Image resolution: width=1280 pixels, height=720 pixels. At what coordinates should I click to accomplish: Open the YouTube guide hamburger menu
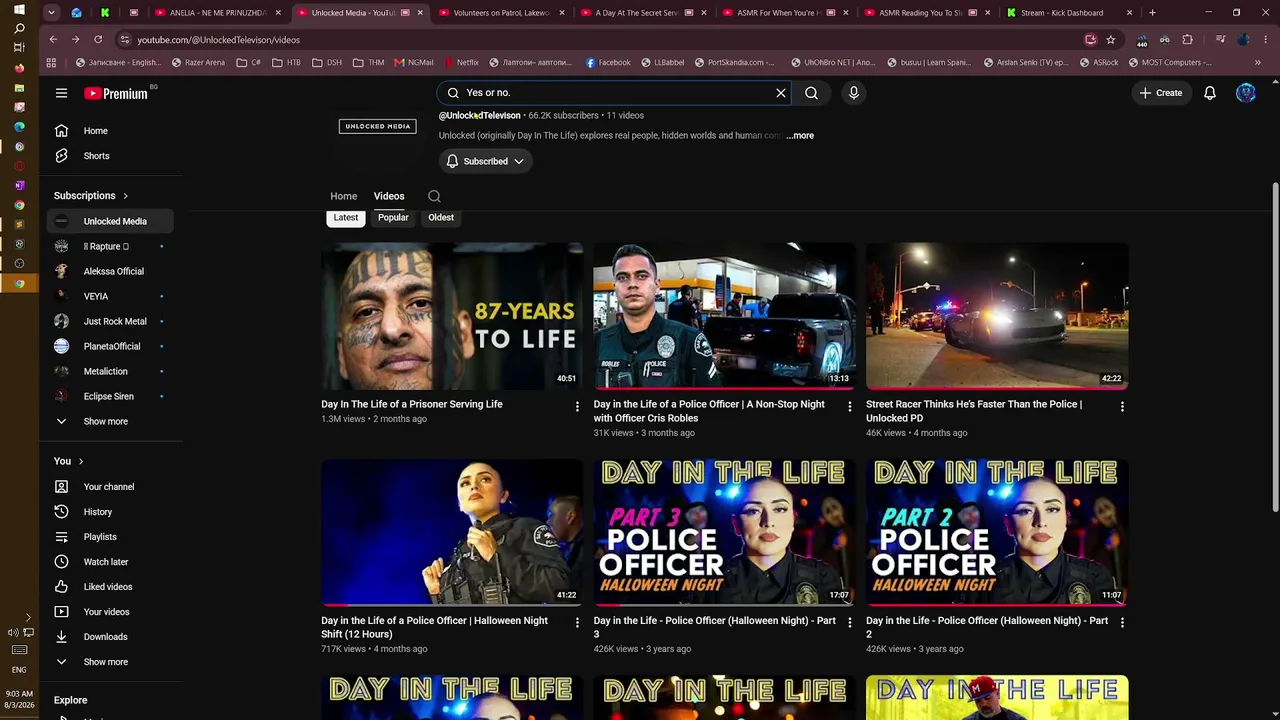point(61,93)
